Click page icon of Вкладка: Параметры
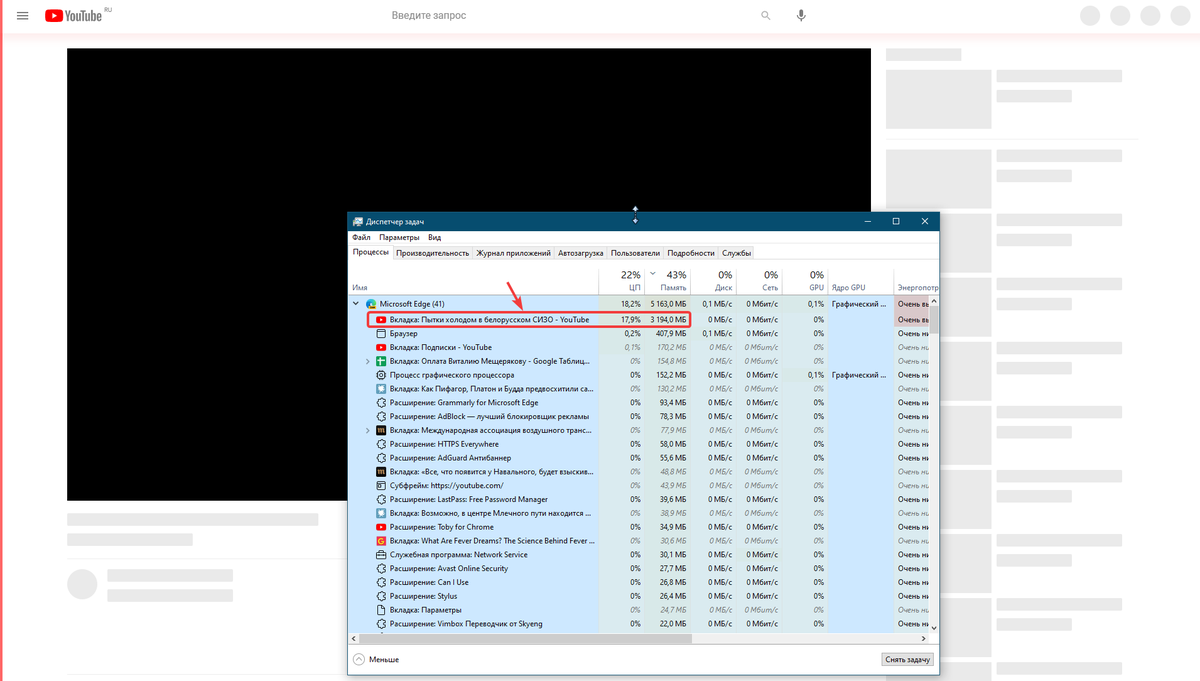This screenshot has height=681, width=1200. (x=381, y=610)
